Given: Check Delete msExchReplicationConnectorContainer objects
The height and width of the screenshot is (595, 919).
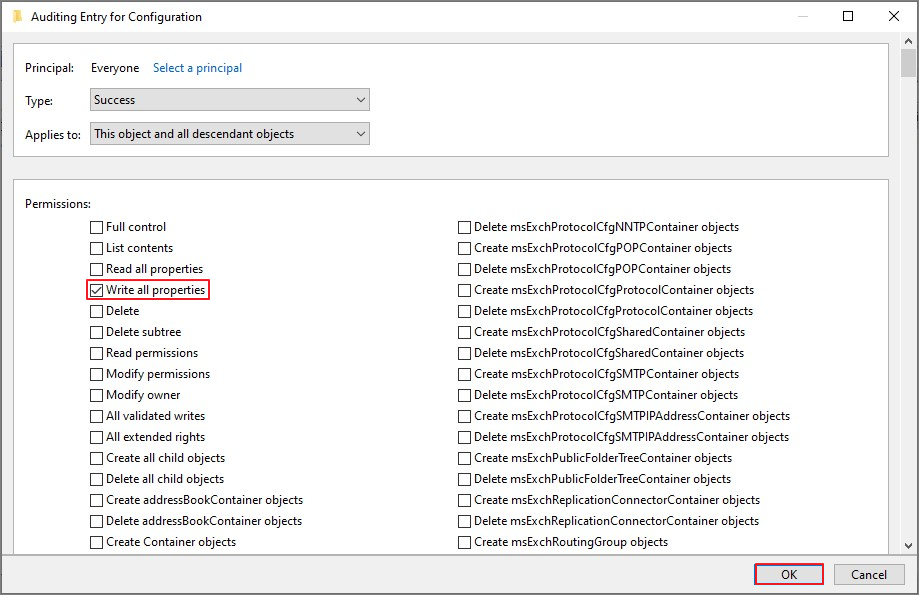Looking at the screenshot, I should click(x=465, y=521).
